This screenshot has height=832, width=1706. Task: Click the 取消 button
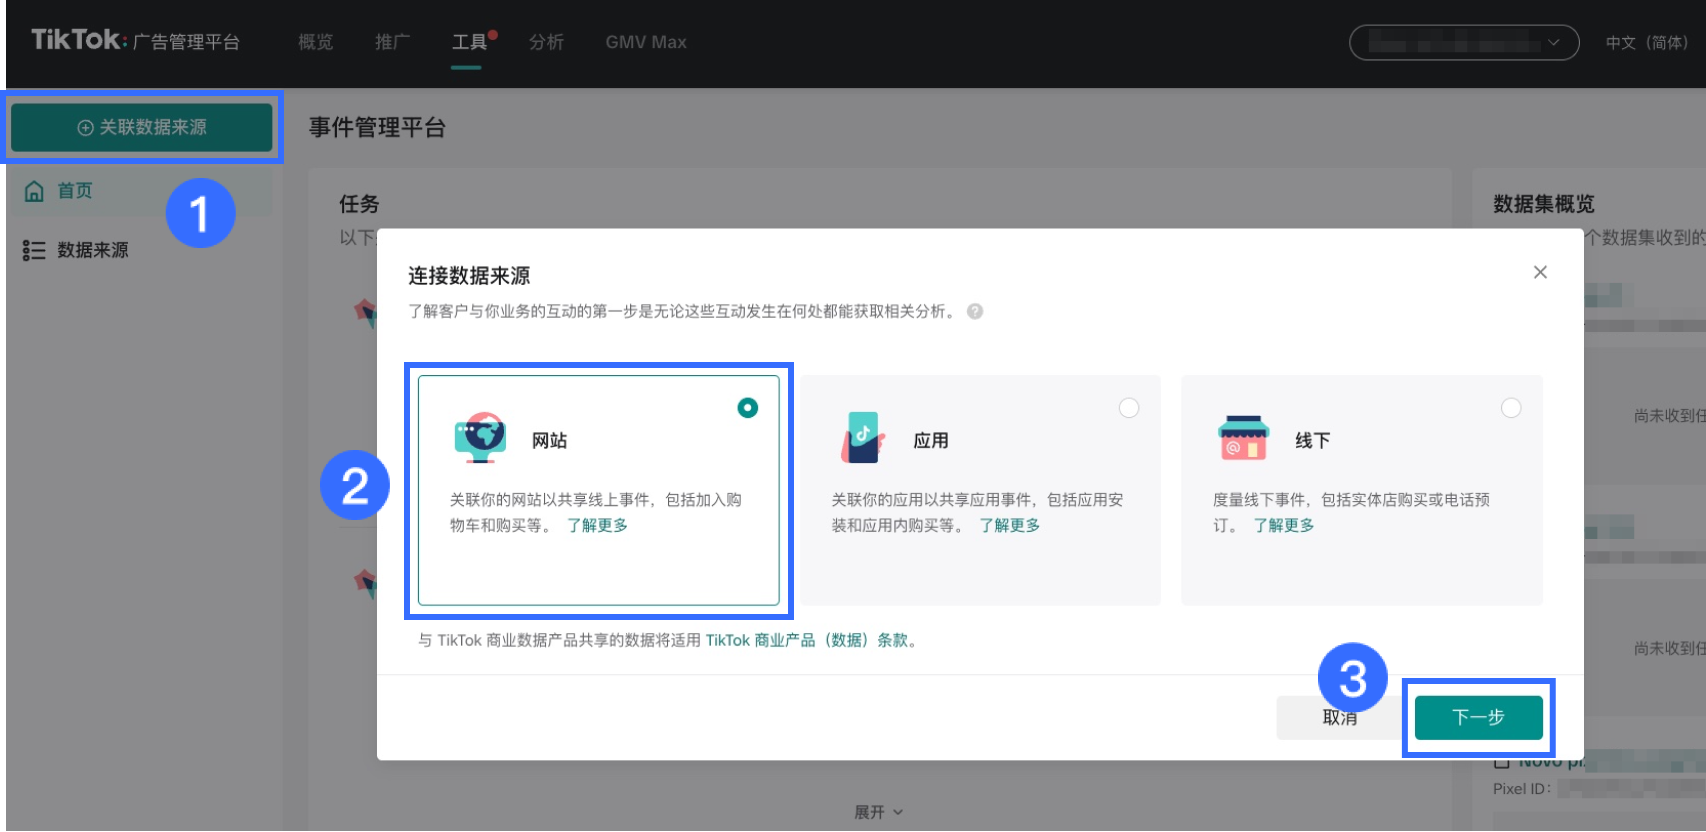click(1339, 718)
